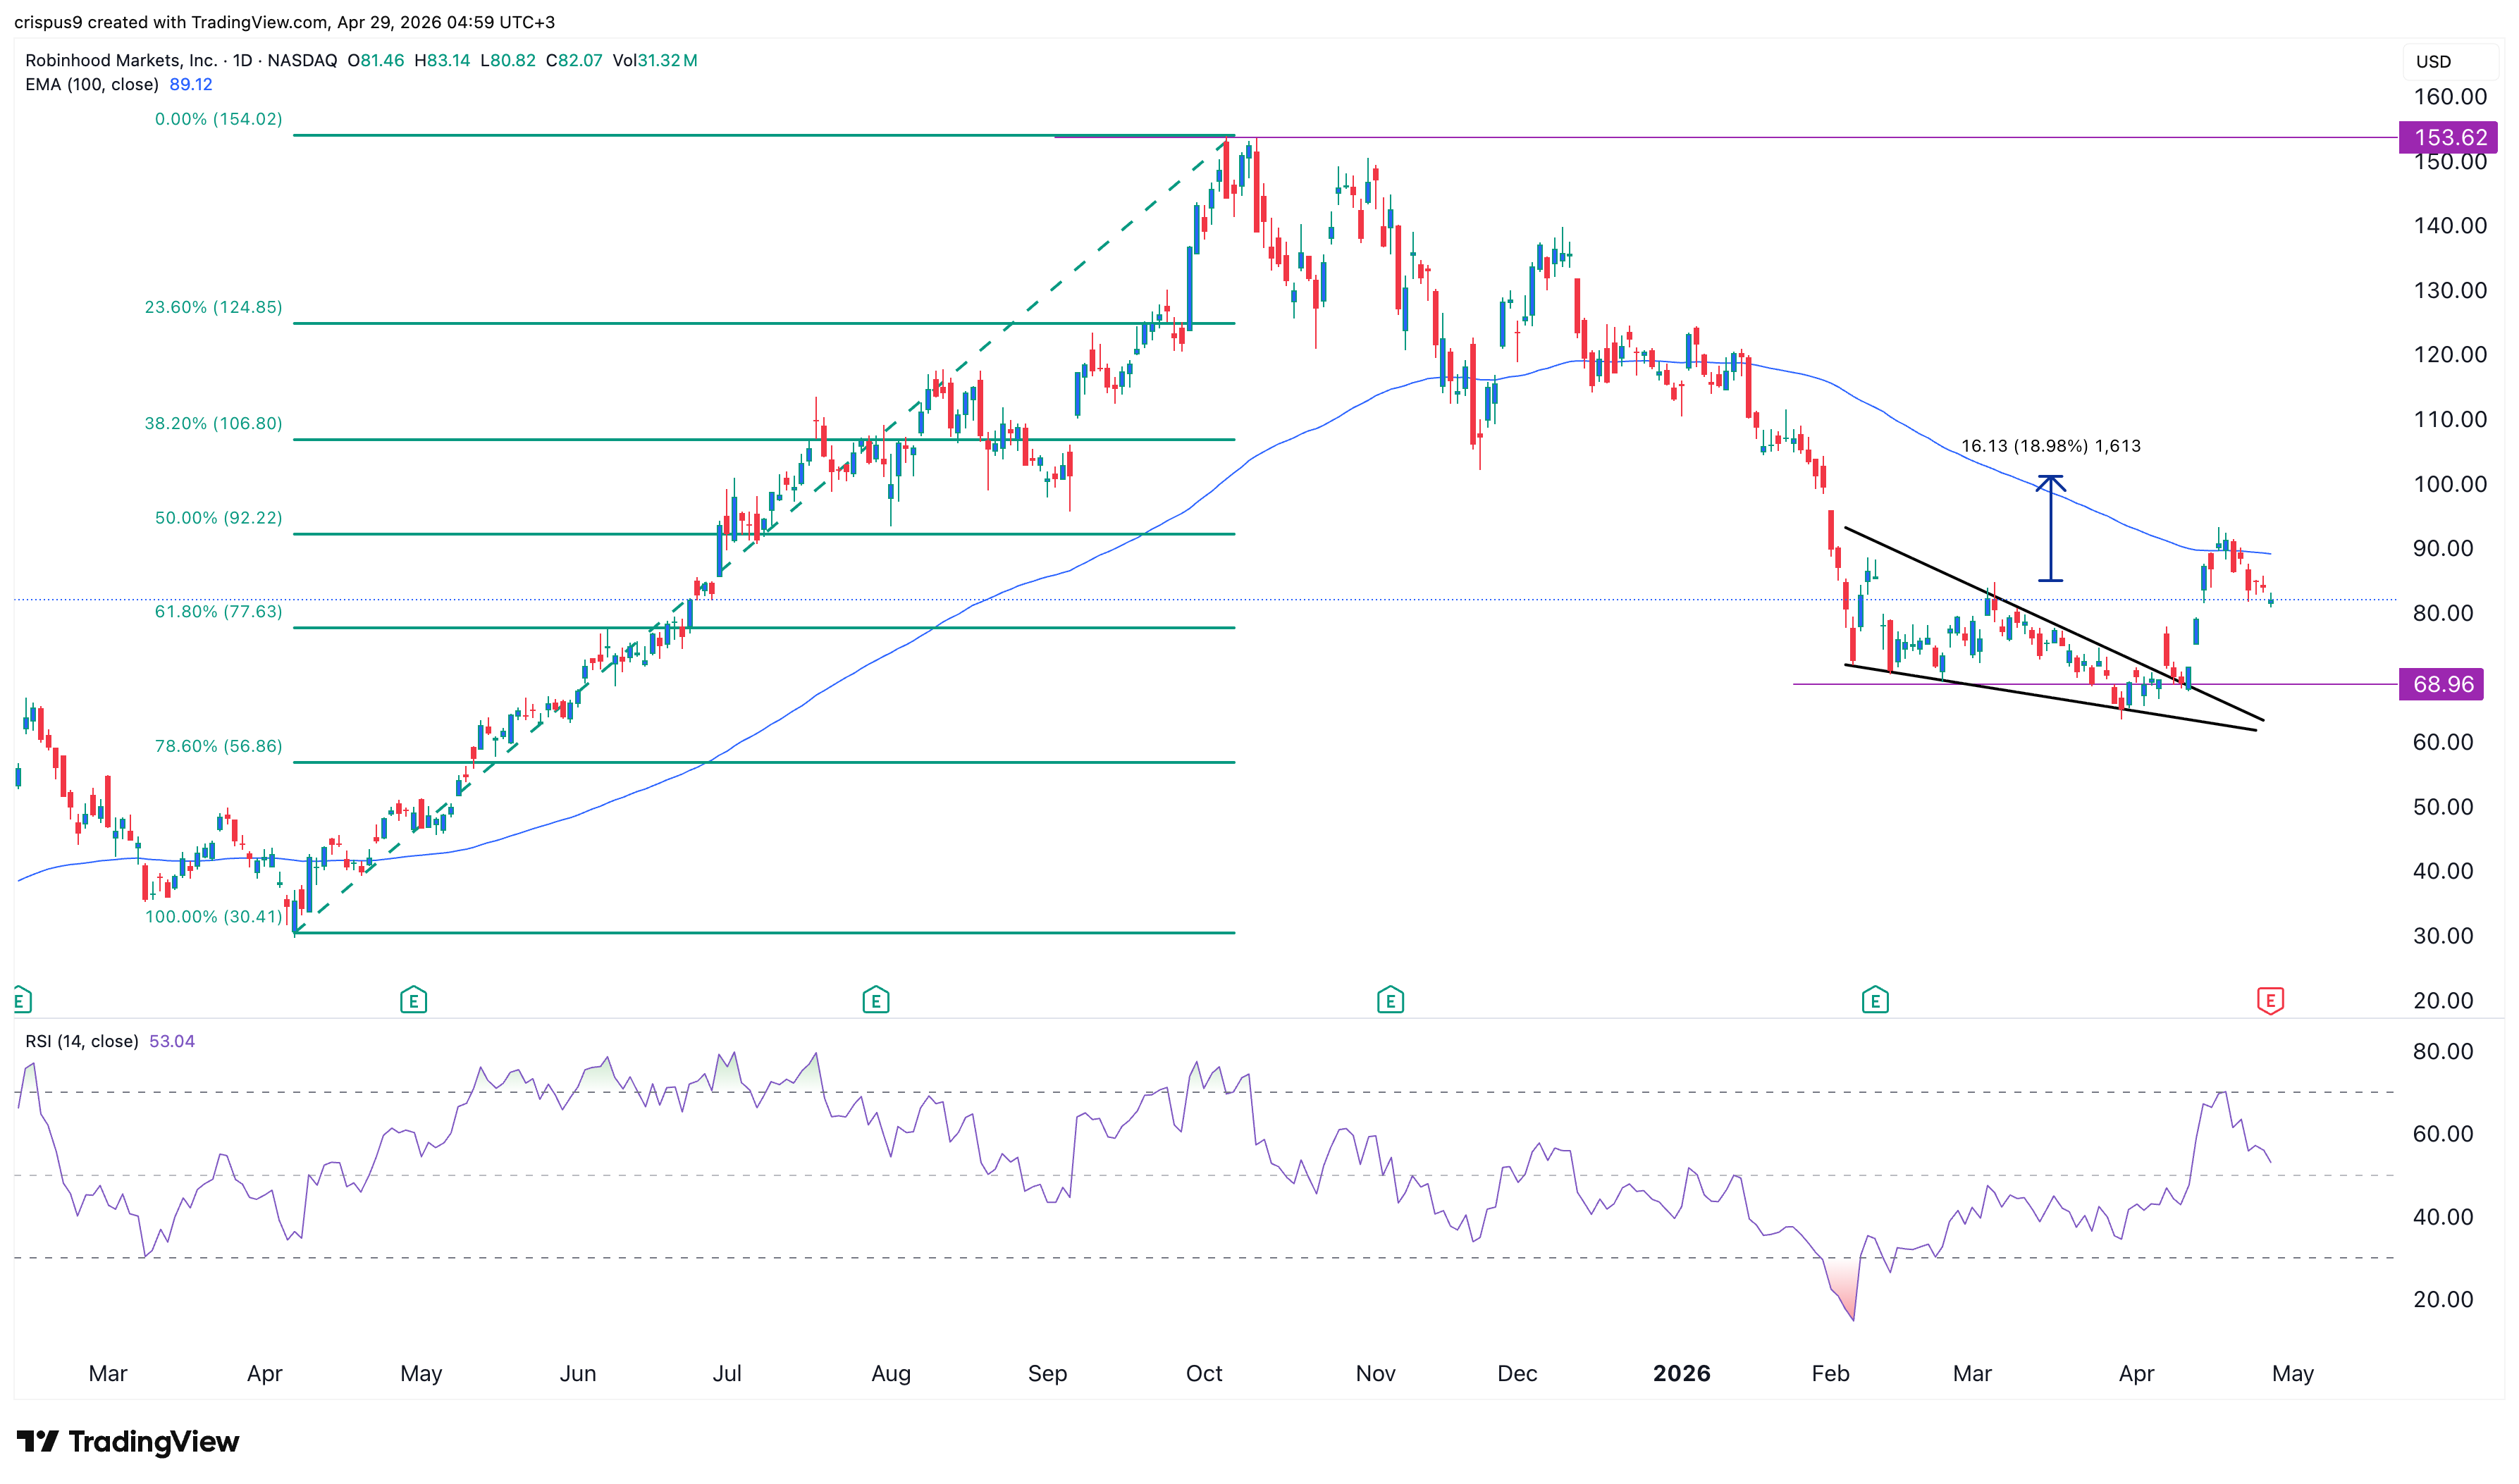Image resolution: width=2519 pixels, height=1484 pixels.
Task: Select the EMA (100, close) indicator label
Action: pyautogui.click(x=92, y=85)
